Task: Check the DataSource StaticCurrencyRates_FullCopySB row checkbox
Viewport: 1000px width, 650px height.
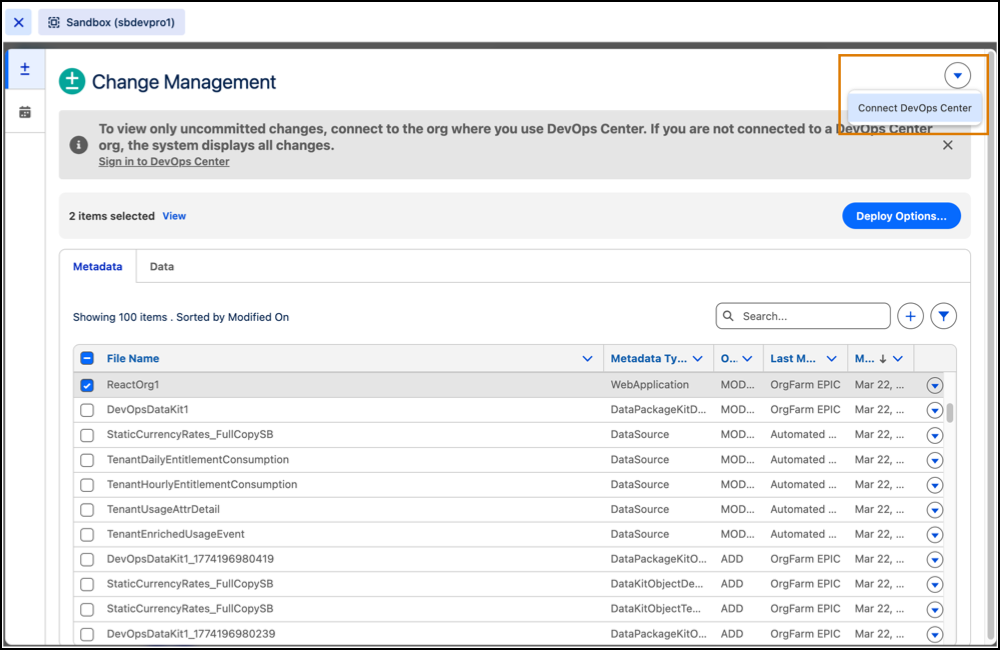Action: 87,435
